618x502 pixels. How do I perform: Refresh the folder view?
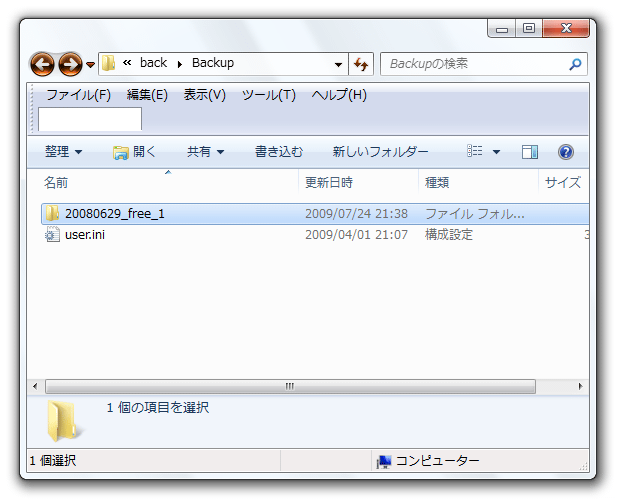[361, 64]
